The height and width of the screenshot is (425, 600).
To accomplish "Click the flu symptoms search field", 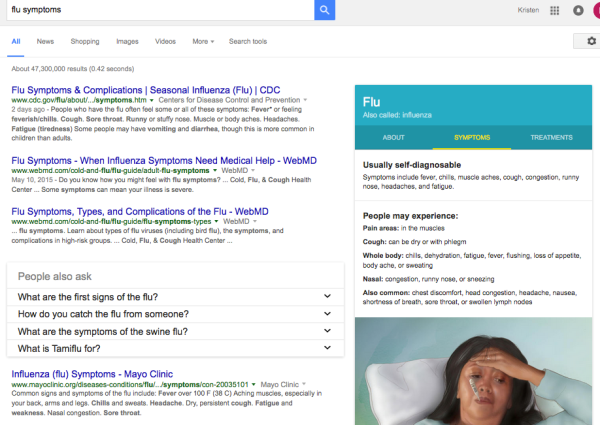I will tap(161, 10).
